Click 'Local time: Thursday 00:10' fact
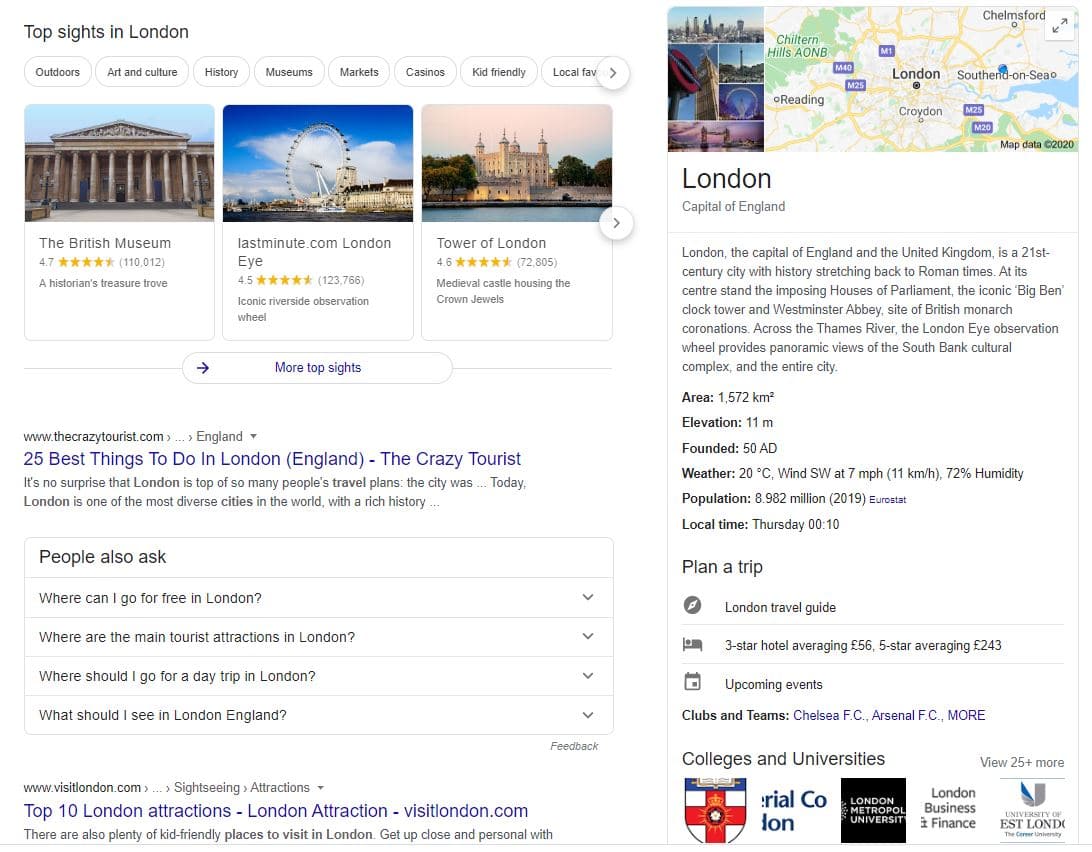This screenshot has height=852, width=1092. 760,525
